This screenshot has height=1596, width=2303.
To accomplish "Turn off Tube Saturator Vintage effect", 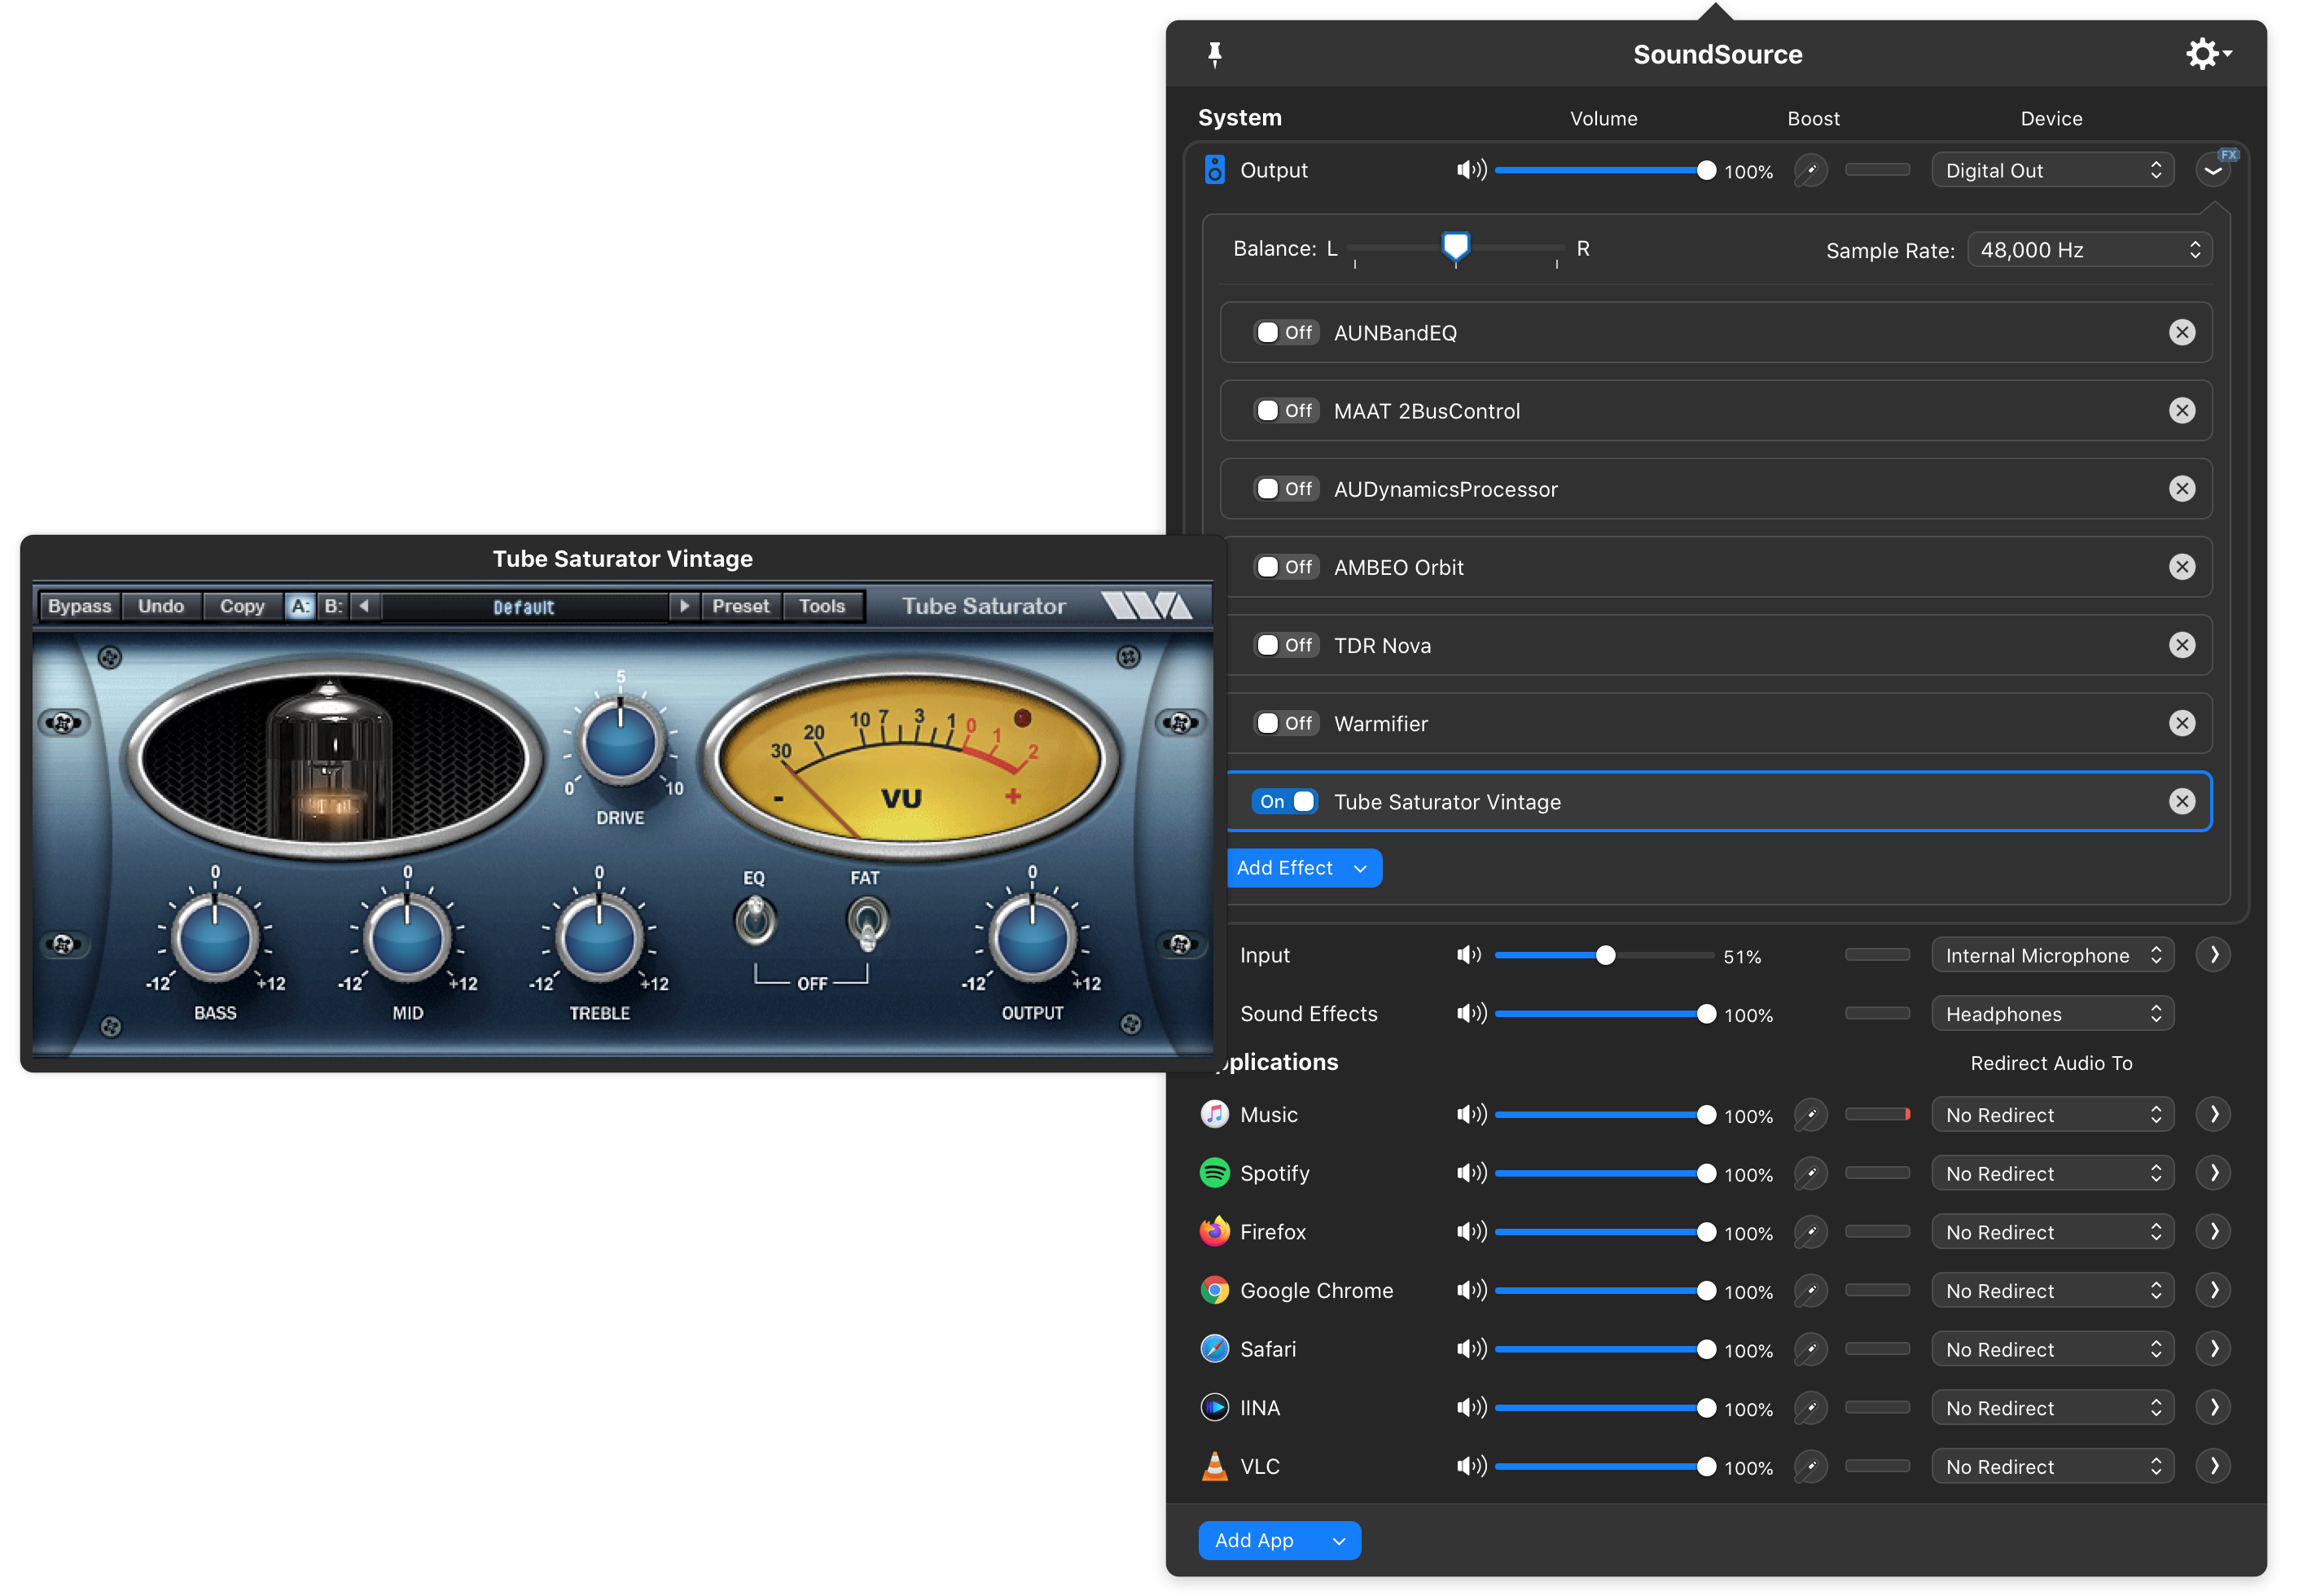I will click(x=1285, y=801).
